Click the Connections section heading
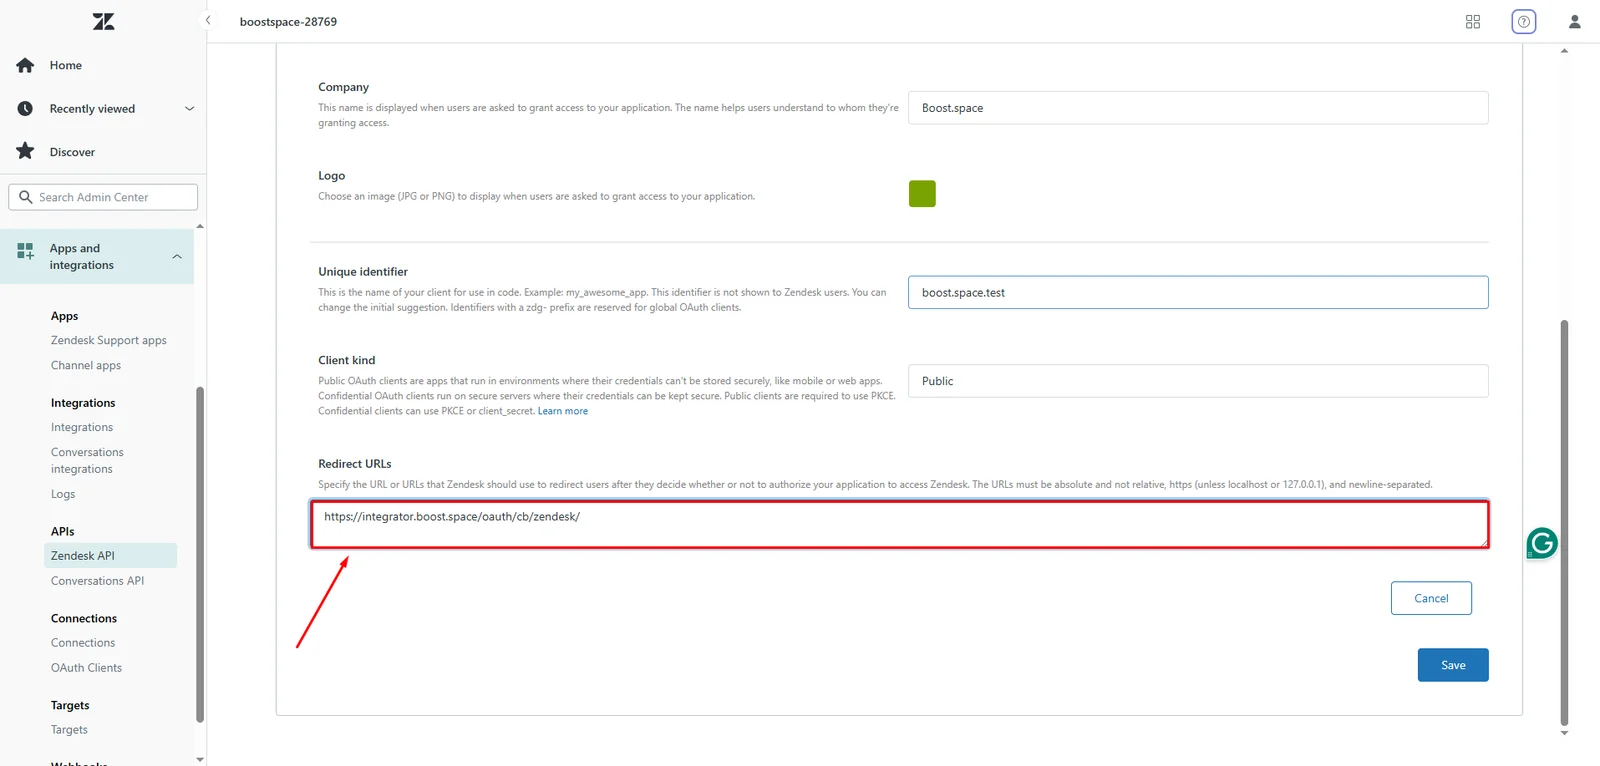 coord(84,619)
